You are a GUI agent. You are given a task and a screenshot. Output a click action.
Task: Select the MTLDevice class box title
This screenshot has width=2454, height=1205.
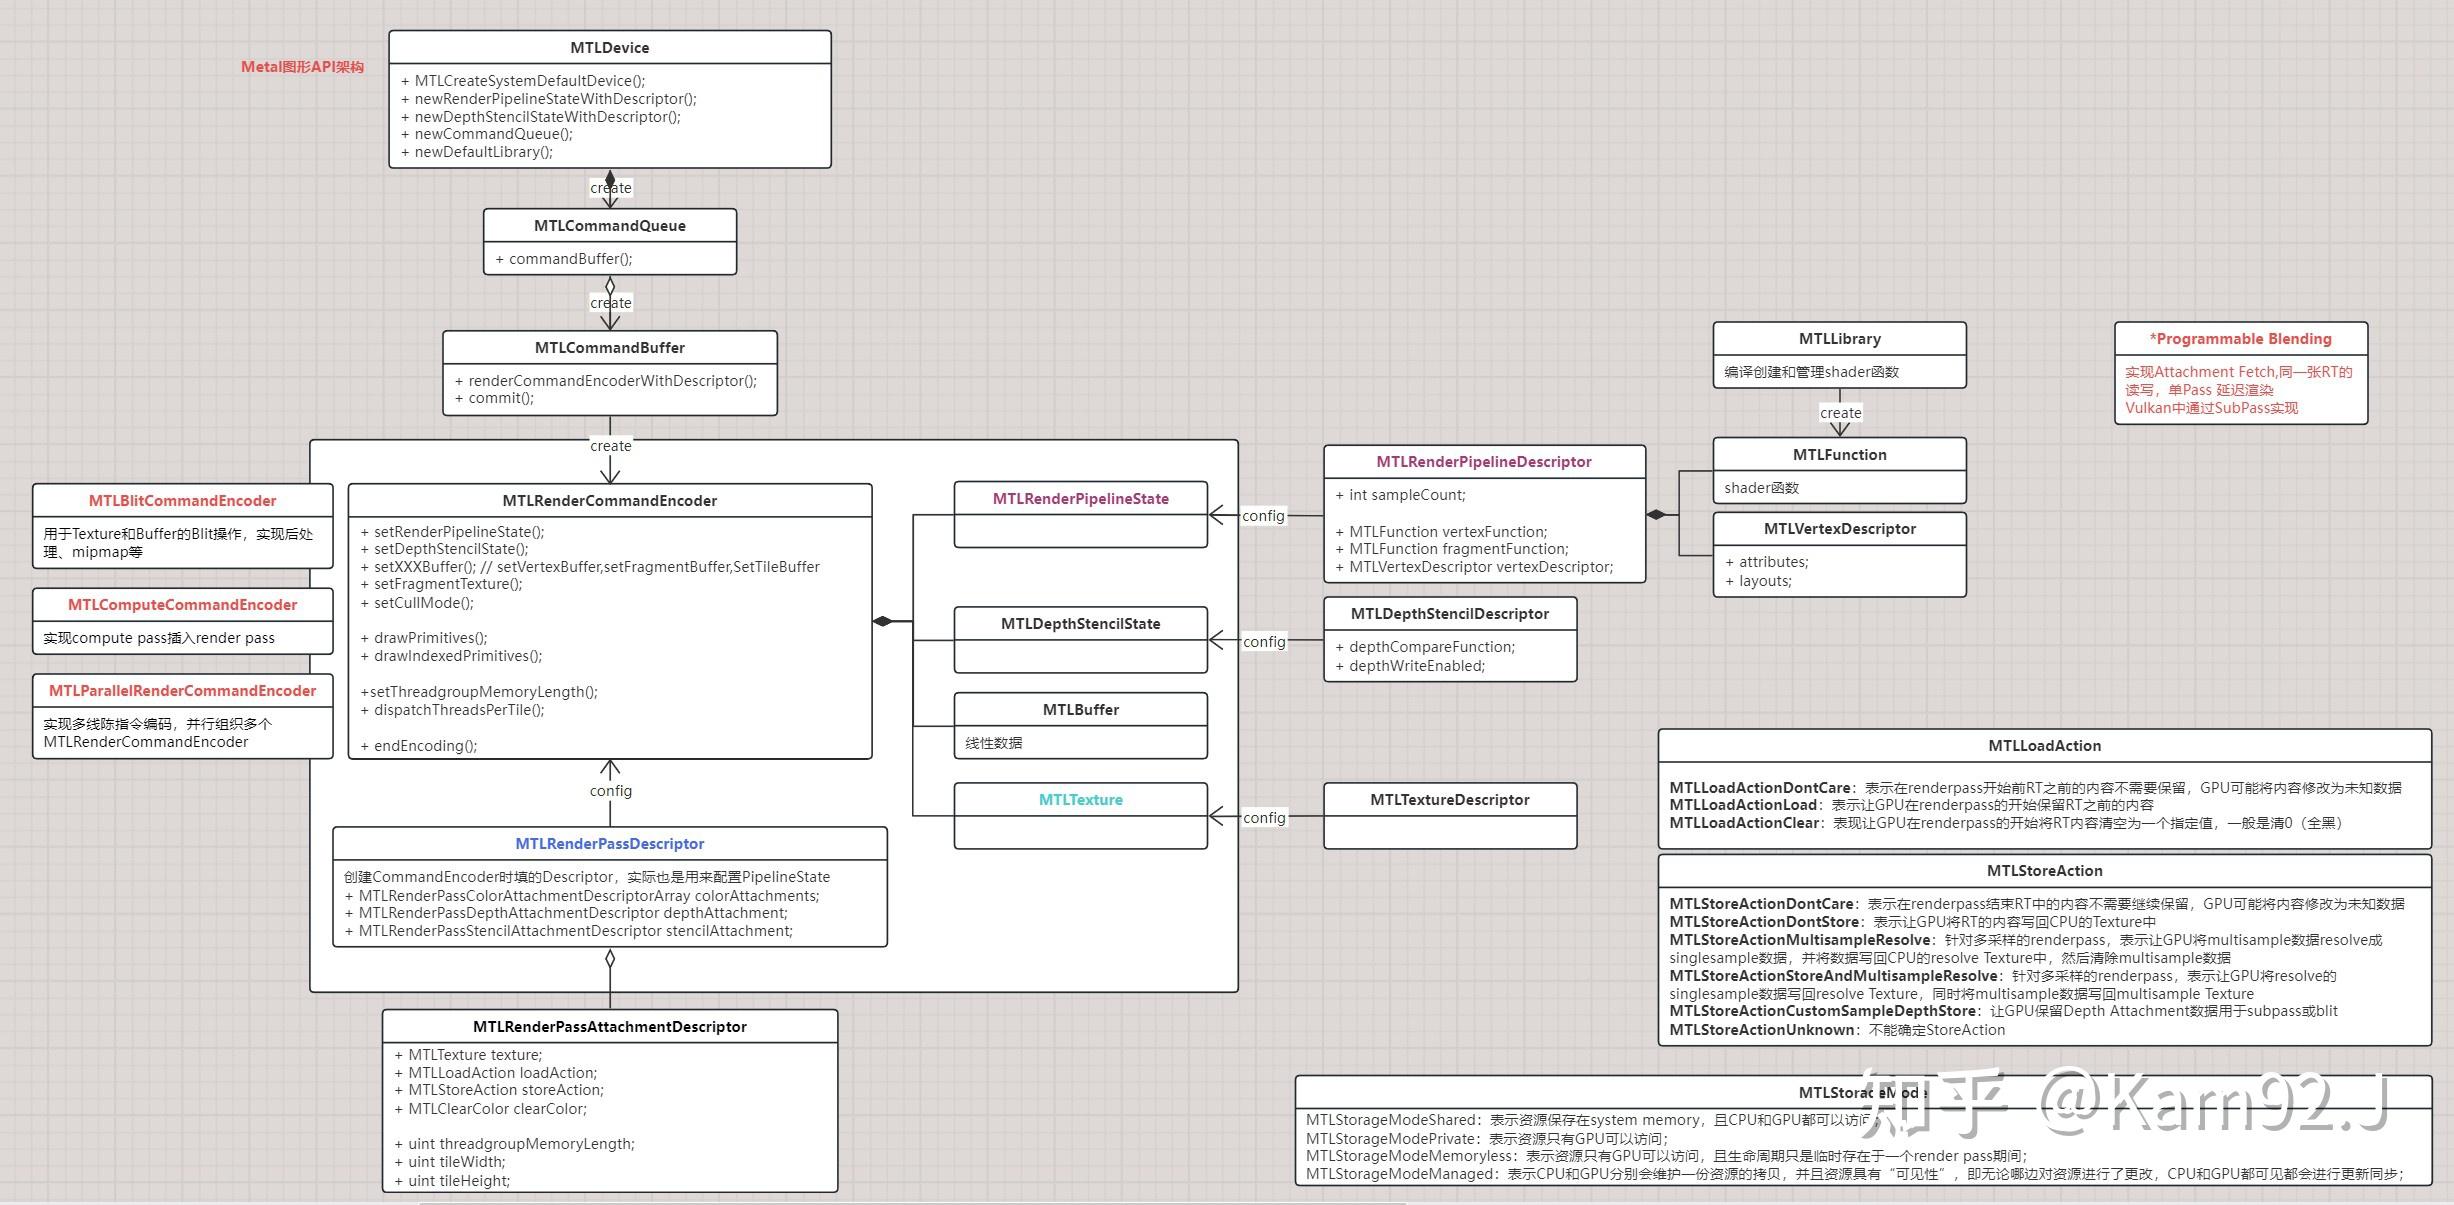pyautogui.click(x=609, y=47)
